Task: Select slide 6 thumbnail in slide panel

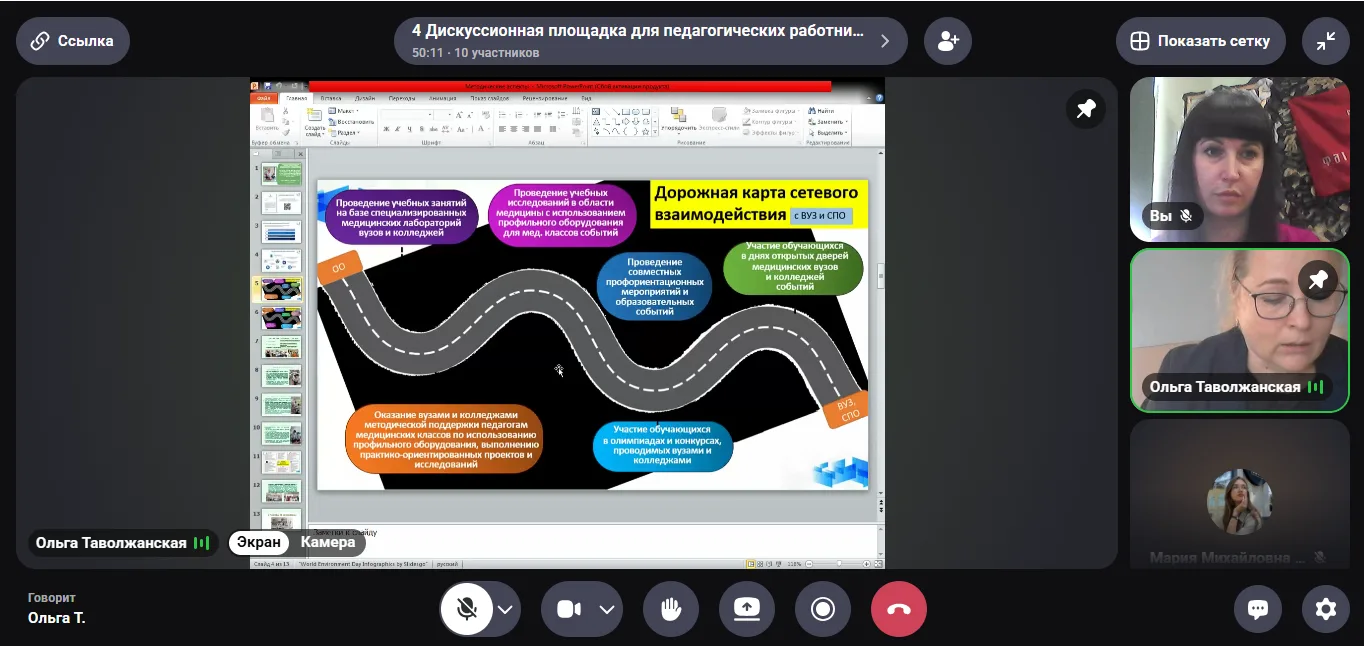Action: (281, 319)
